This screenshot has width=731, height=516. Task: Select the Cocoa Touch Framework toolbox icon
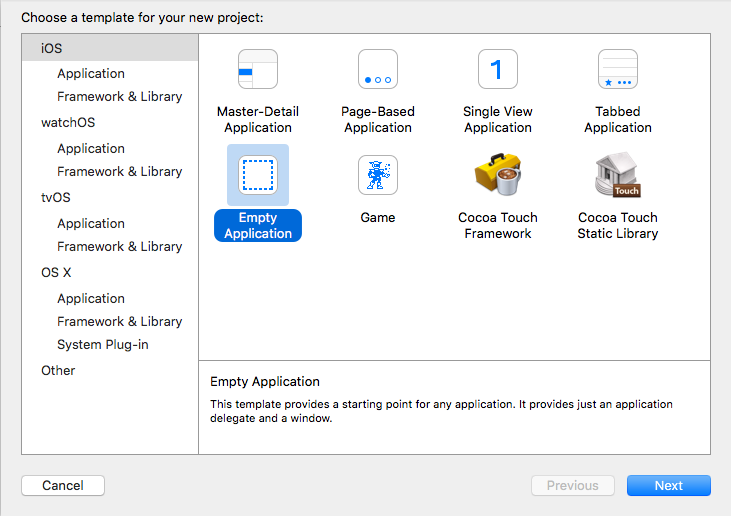pos(498,174)
